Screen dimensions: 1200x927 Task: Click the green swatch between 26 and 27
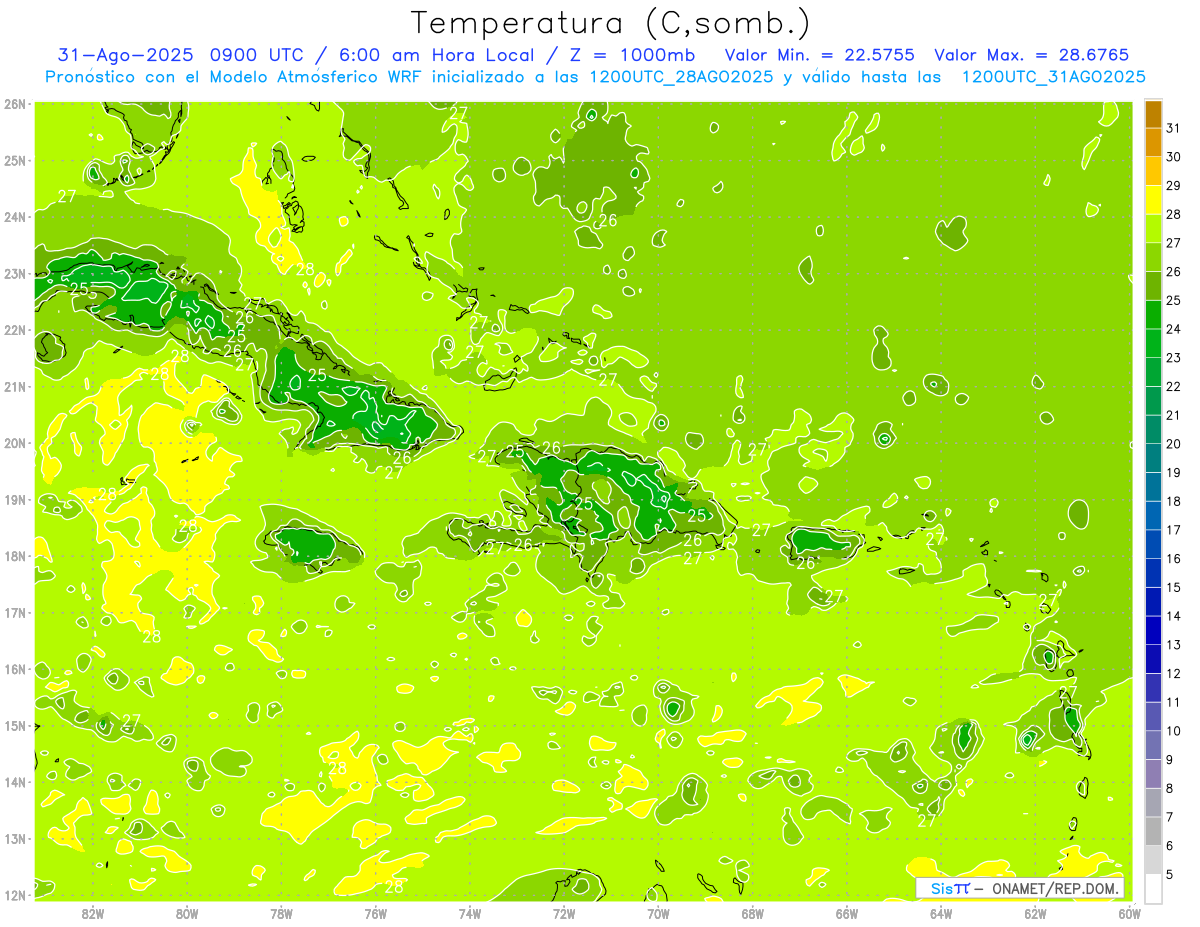[x=1153, y=257]
